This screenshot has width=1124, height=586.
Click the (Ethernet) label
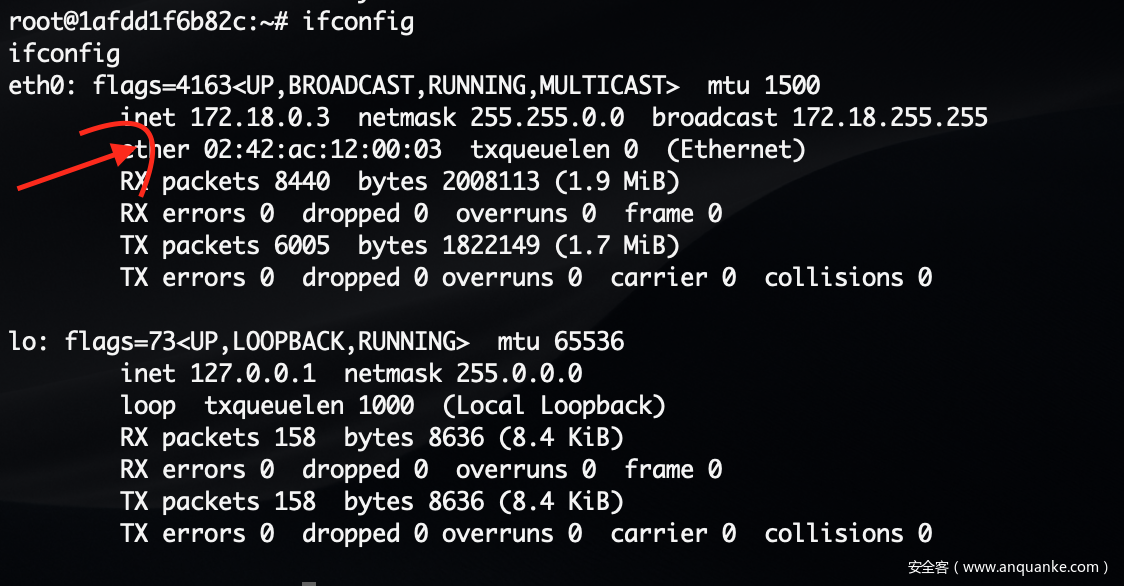[736, 150]
